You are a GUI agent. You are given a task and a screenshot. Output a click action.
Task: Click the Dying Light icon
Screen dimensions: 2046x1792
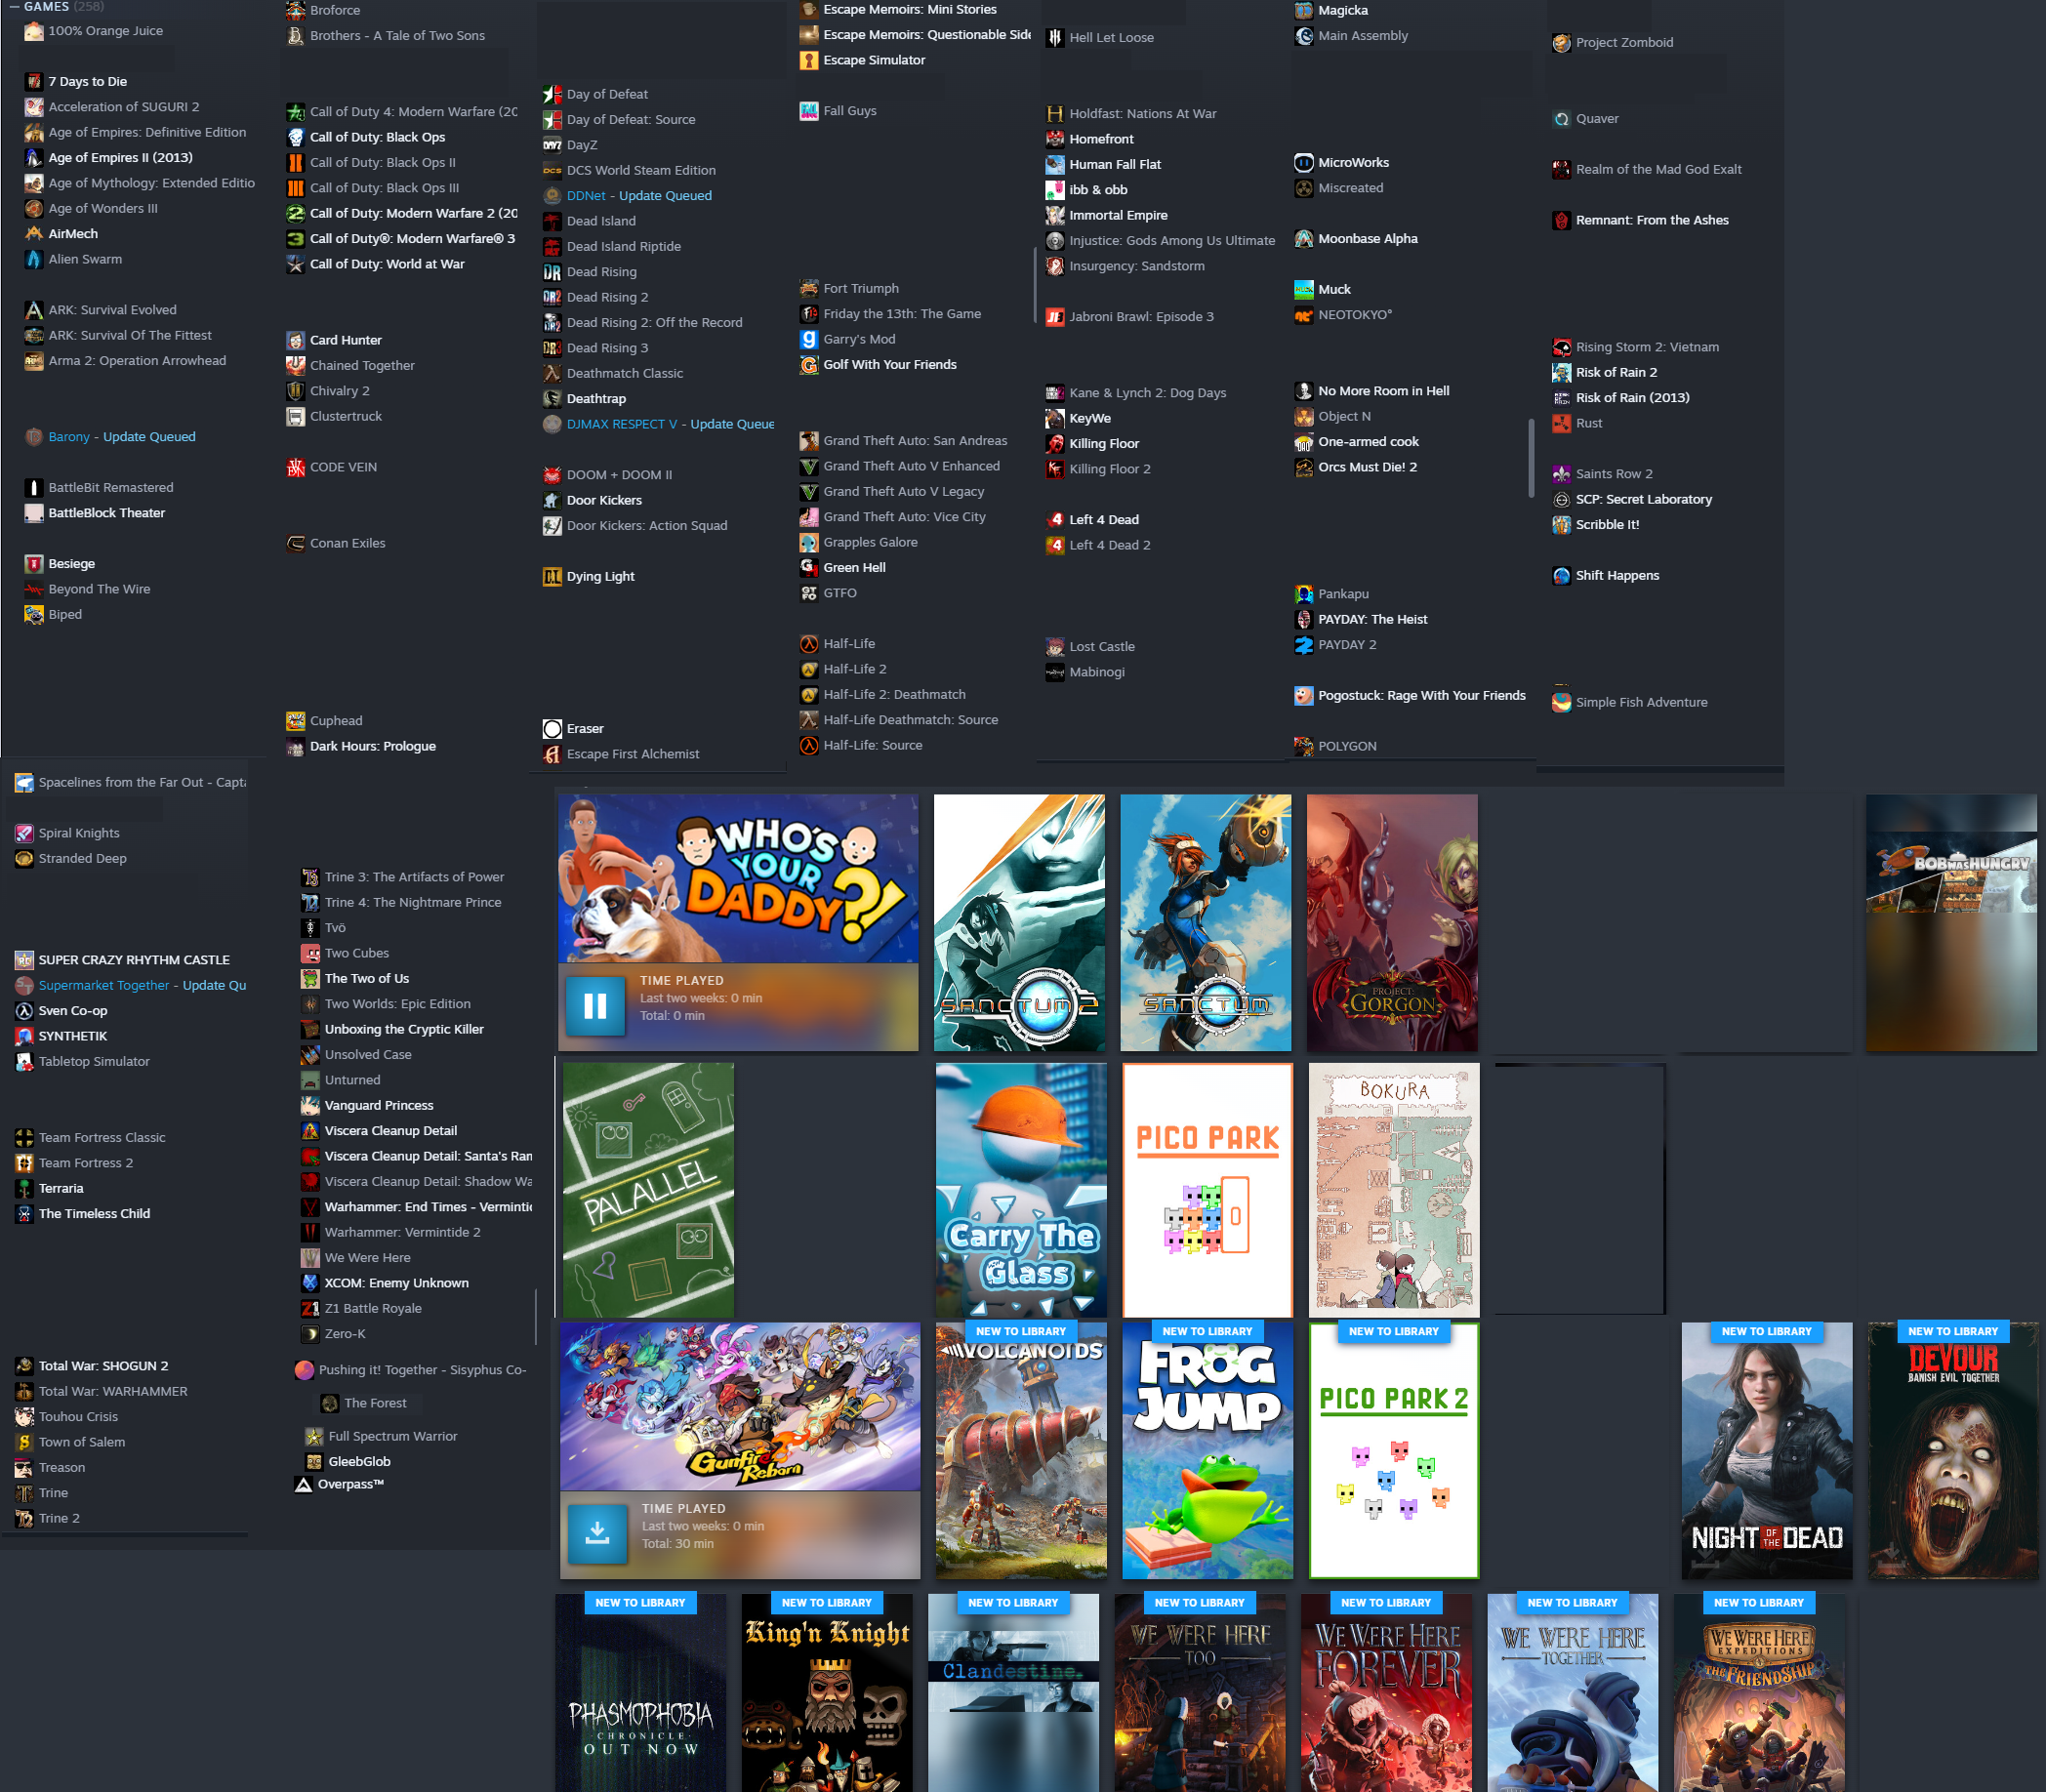pos(552,576)
